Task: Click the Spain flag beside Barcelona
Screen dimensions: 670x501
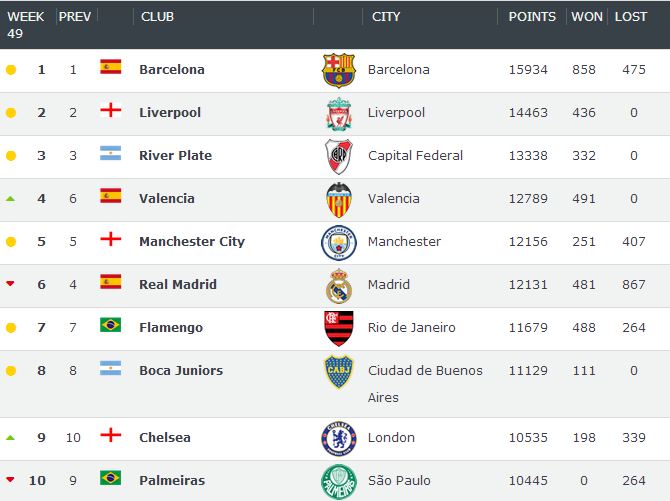Action: click(x=111, y=67)
